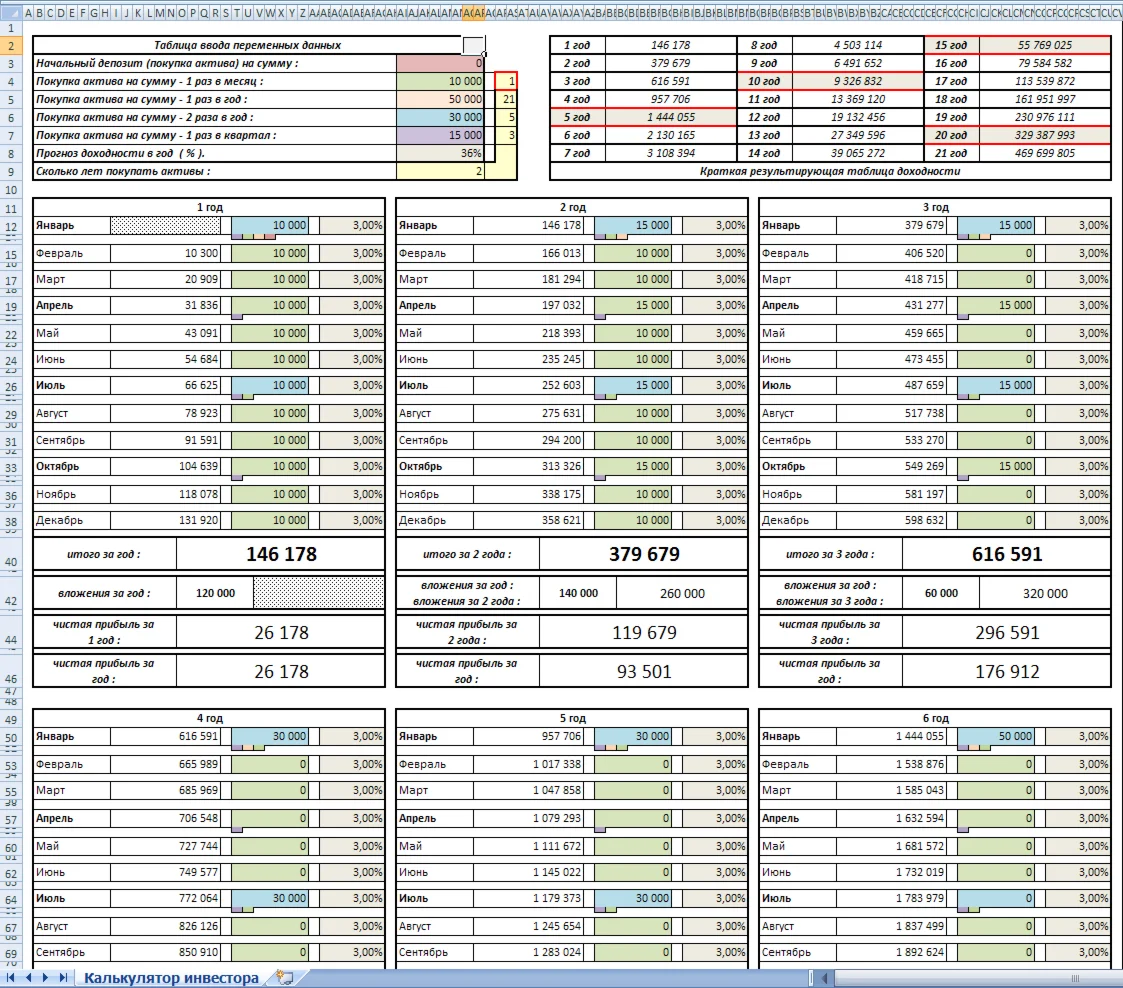Click the 7 год value 3 108 394

tap(670, 152)
